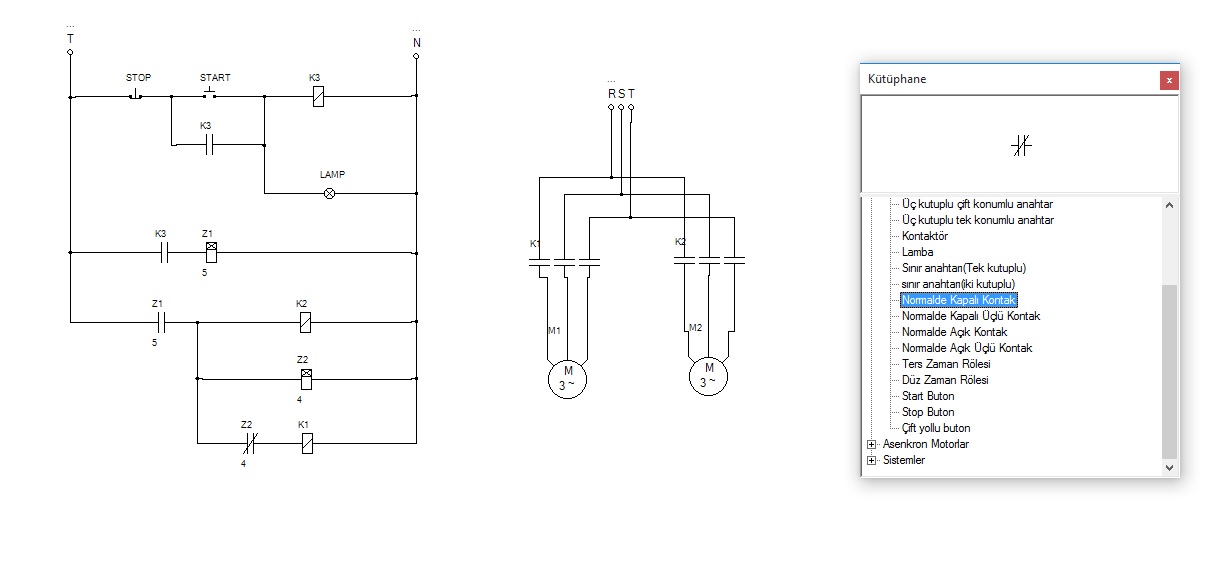Image resolution: width=1229 pixels, height=577 pixels.
Task: Select the Z1 normally open contact
Action: point(159,322)
